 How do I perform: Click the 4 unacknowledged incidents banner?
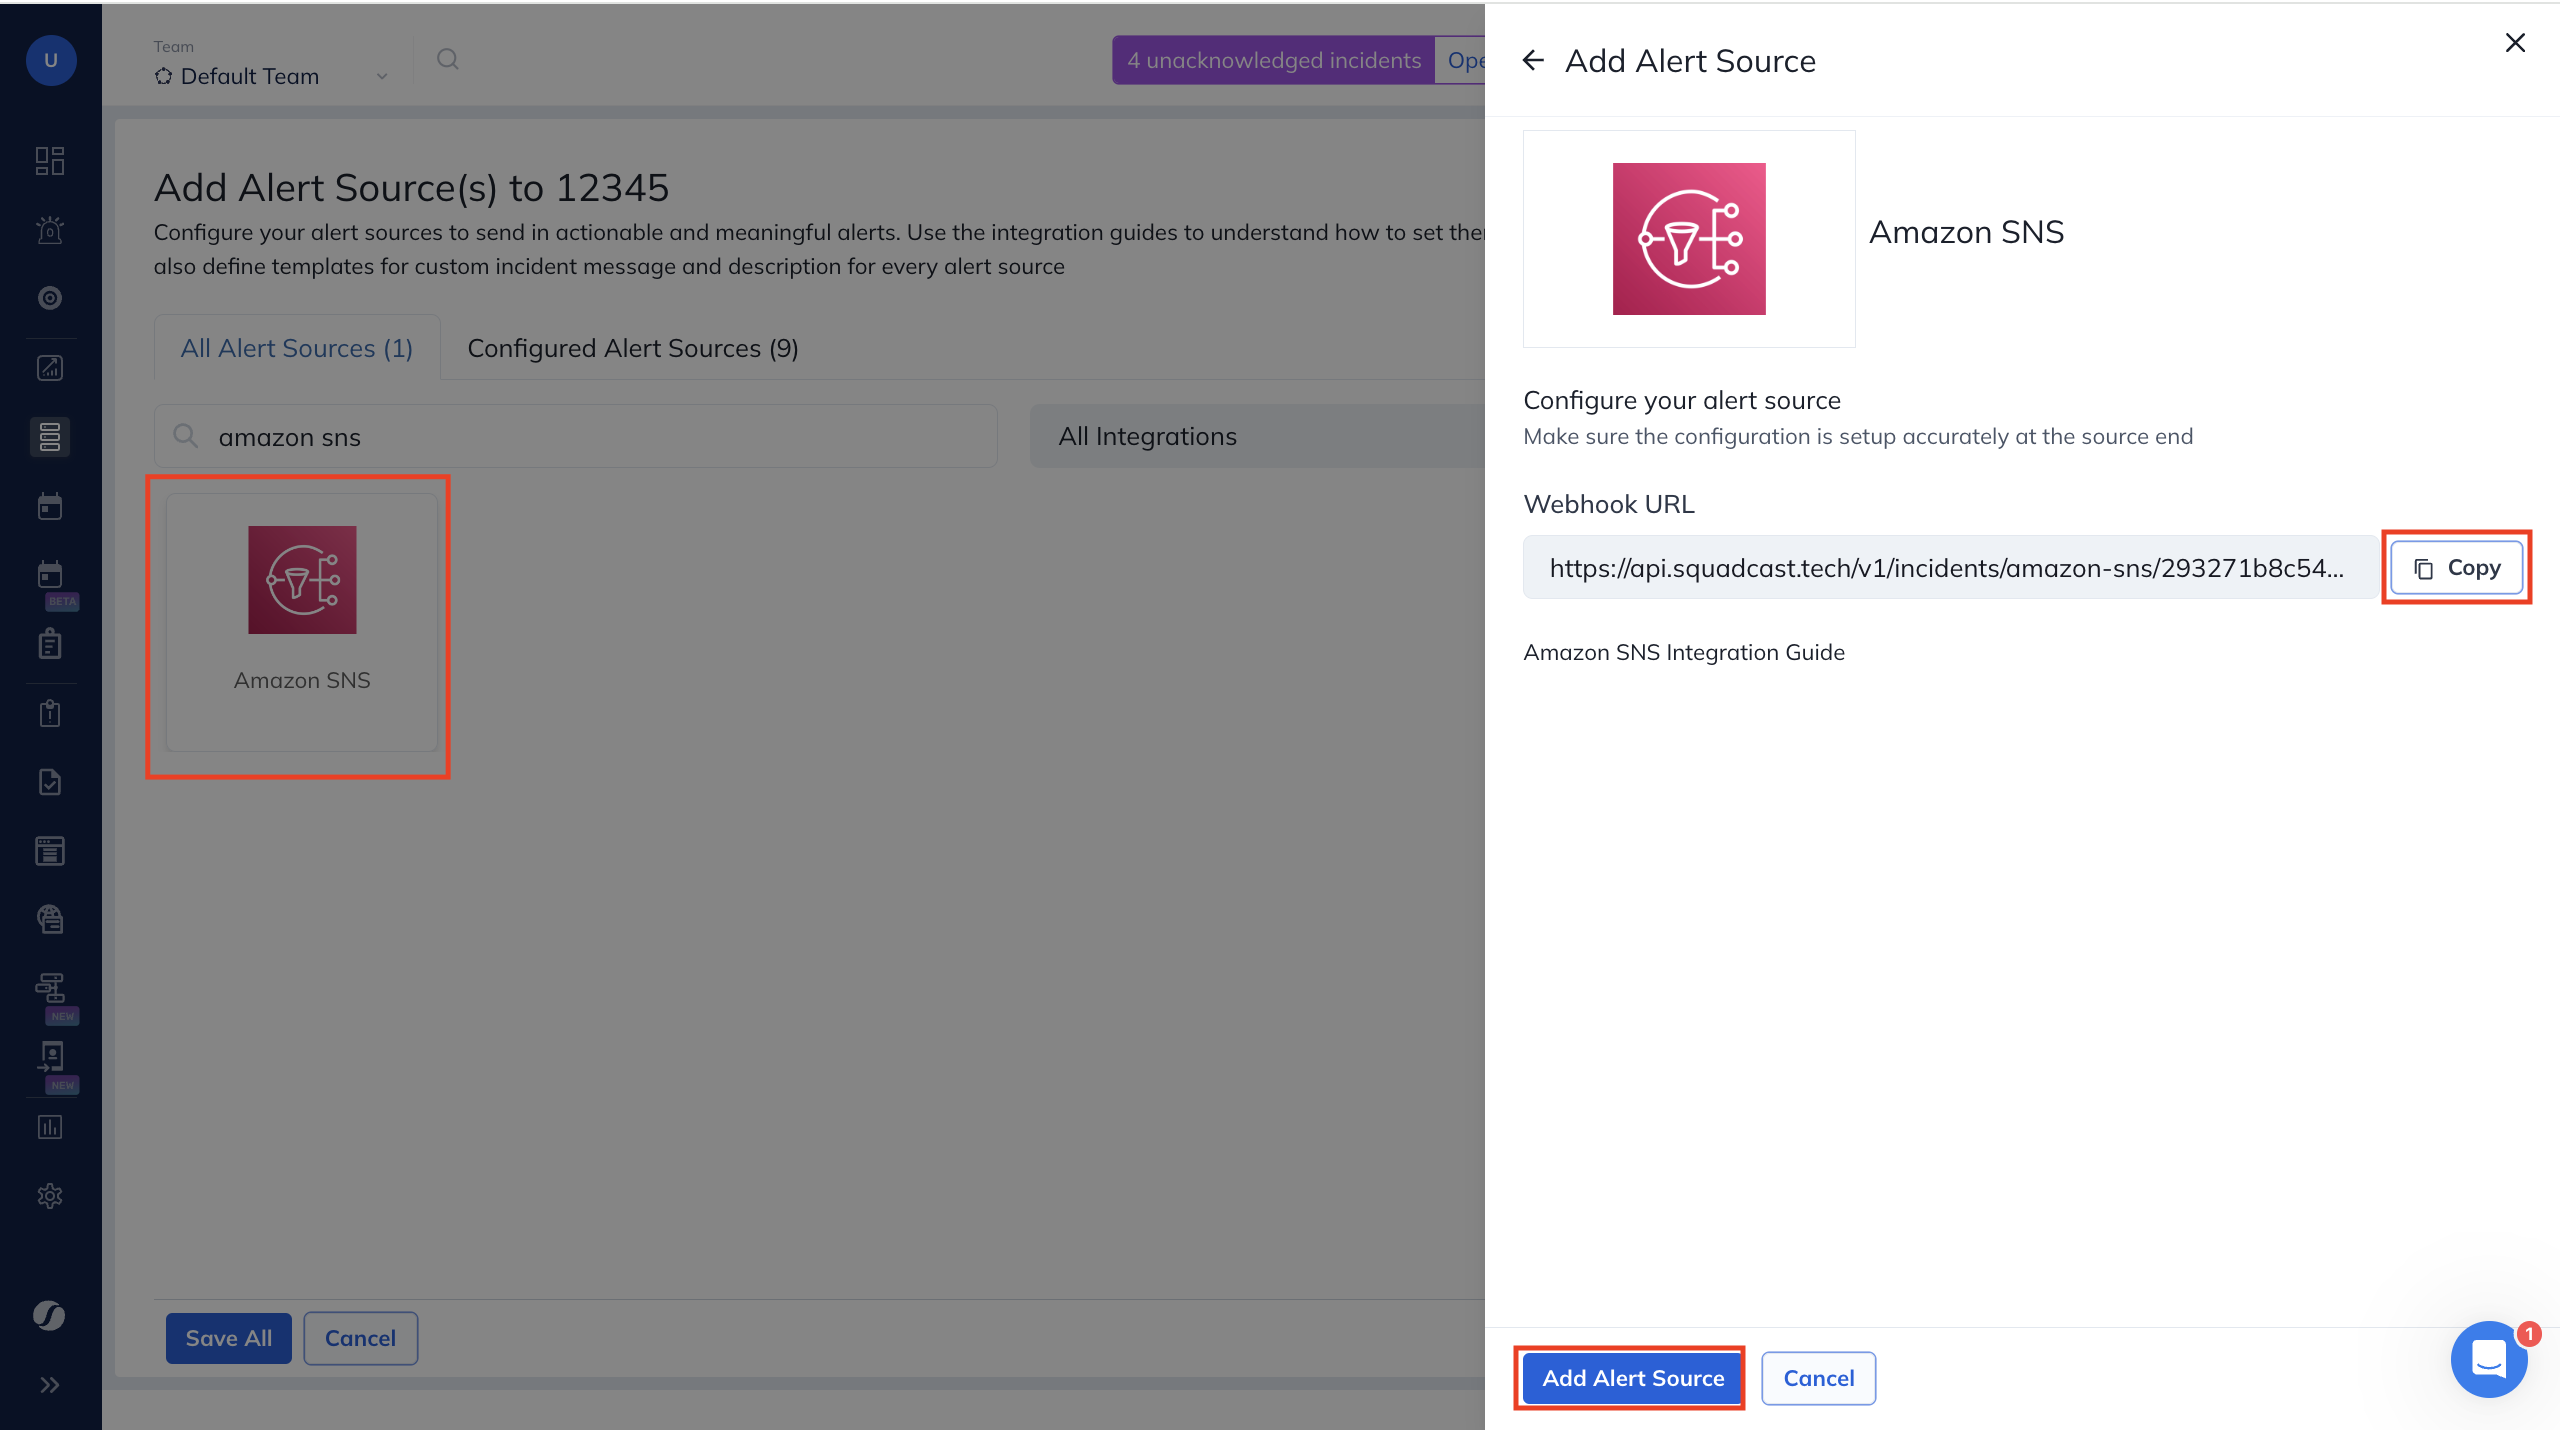point(1274,60)
